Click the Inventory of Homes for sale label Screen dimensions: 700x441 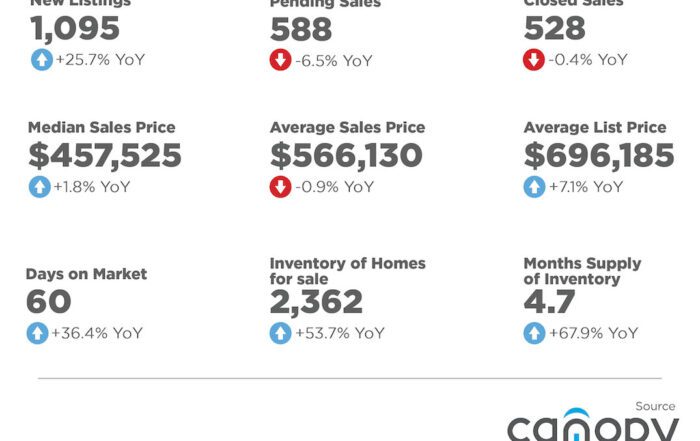(x=347, y=271)
